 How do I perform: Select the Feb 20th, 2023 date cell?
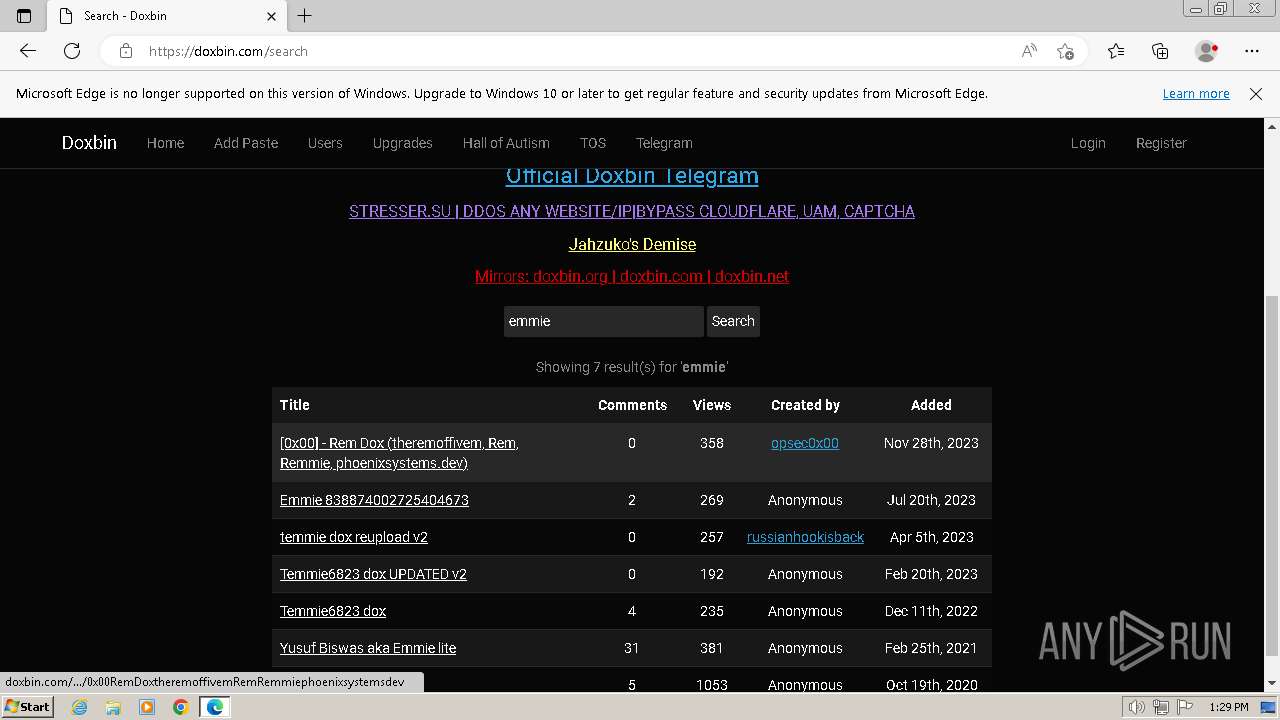coord(931,574)
